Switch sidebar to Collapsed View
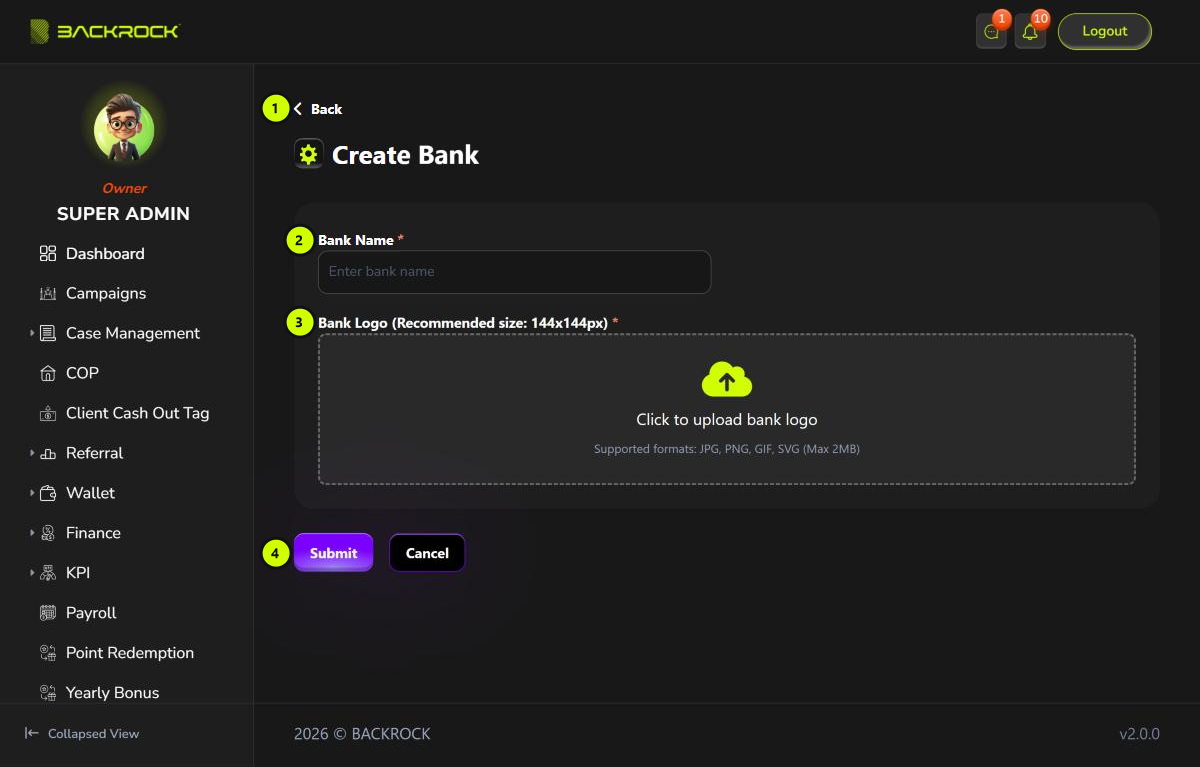 point(82,734)
